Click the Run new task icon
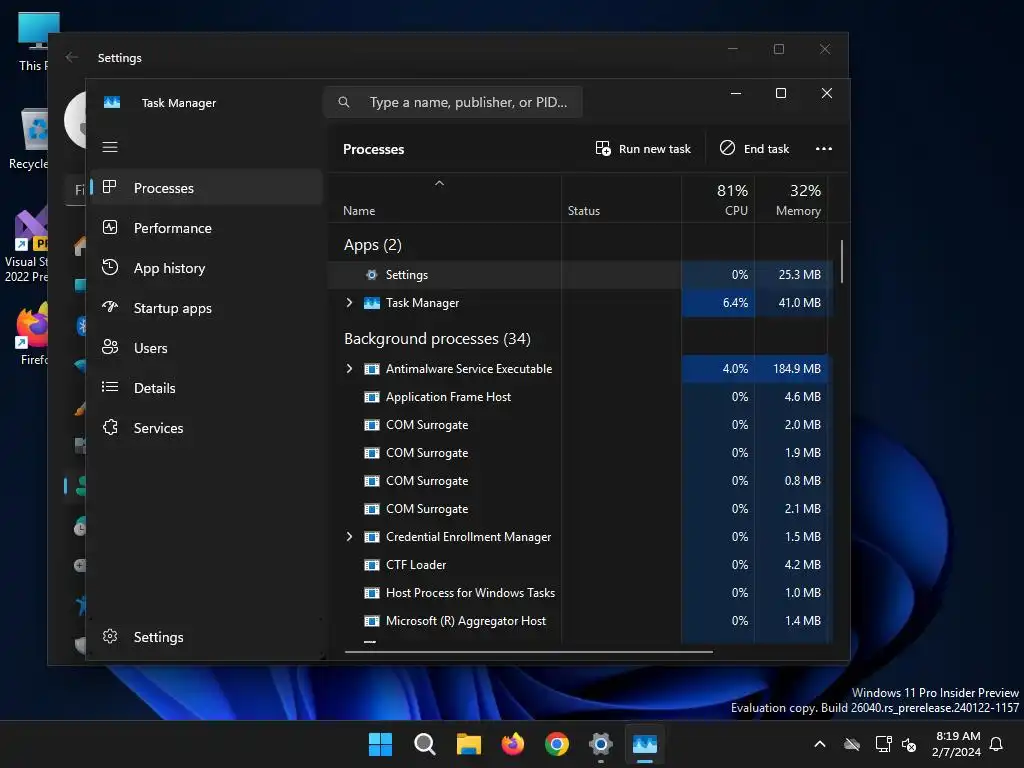The image size is (1024, 768). (x=603, y=148)
